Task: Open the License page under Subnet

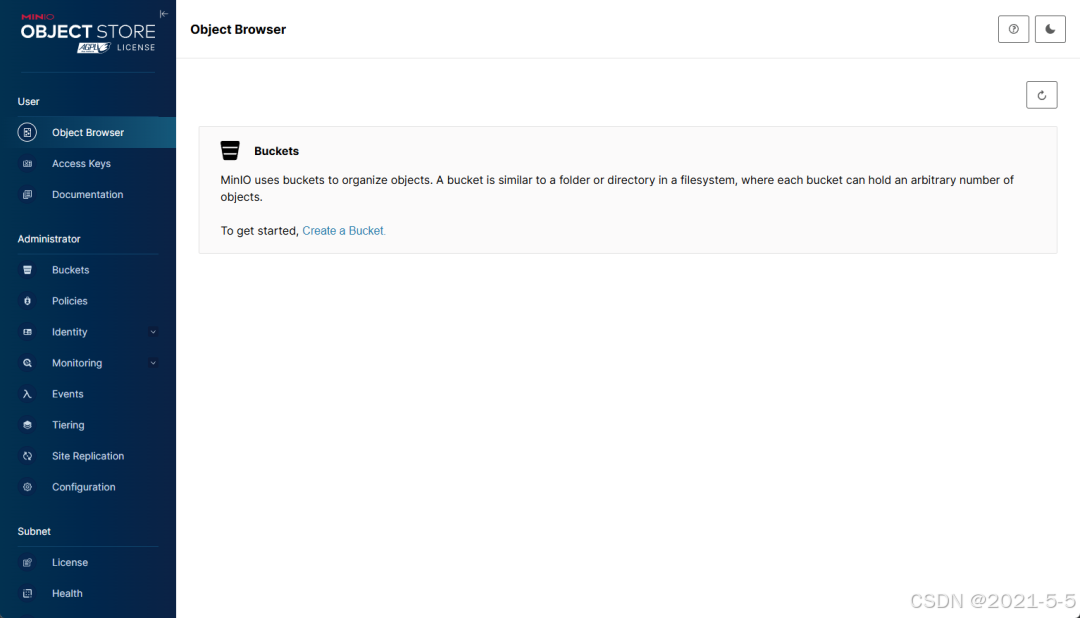Action: pos(68,562)
